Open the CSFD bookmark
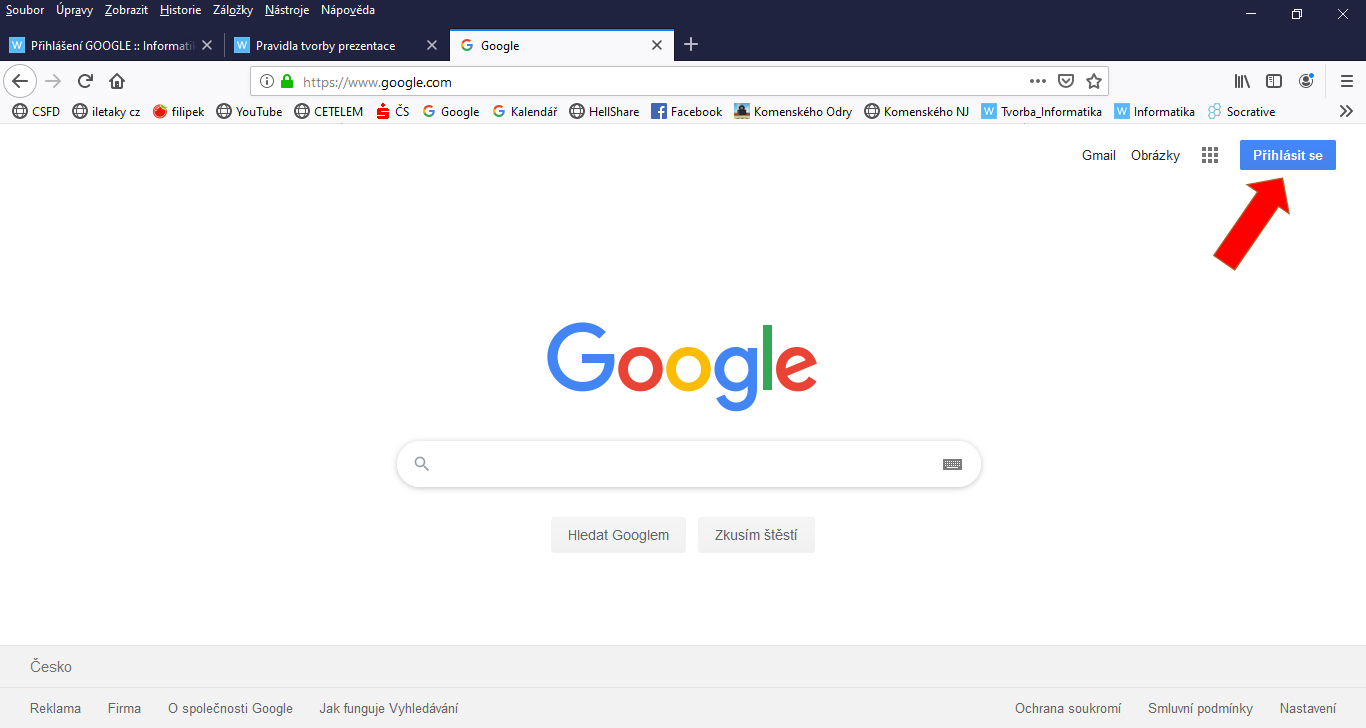The height and width of the screenshot is (728, 1366). pyautogui.click(x=36, y=112)
